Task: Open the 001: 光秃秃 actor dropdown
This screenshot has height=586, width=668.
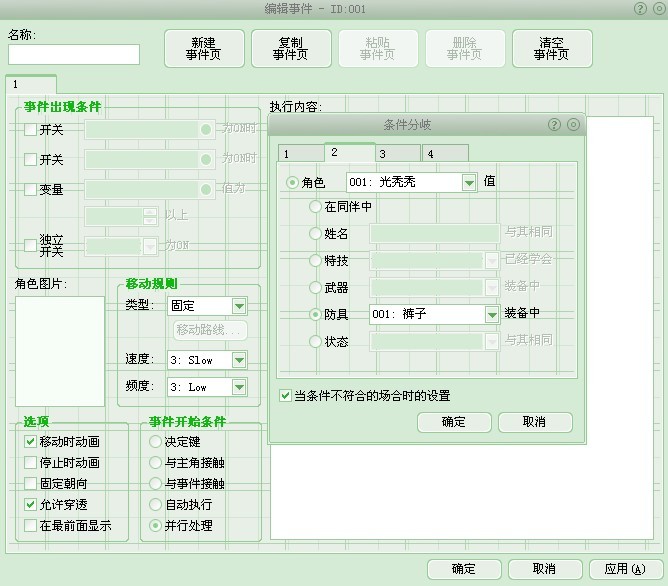Action: 469,183
